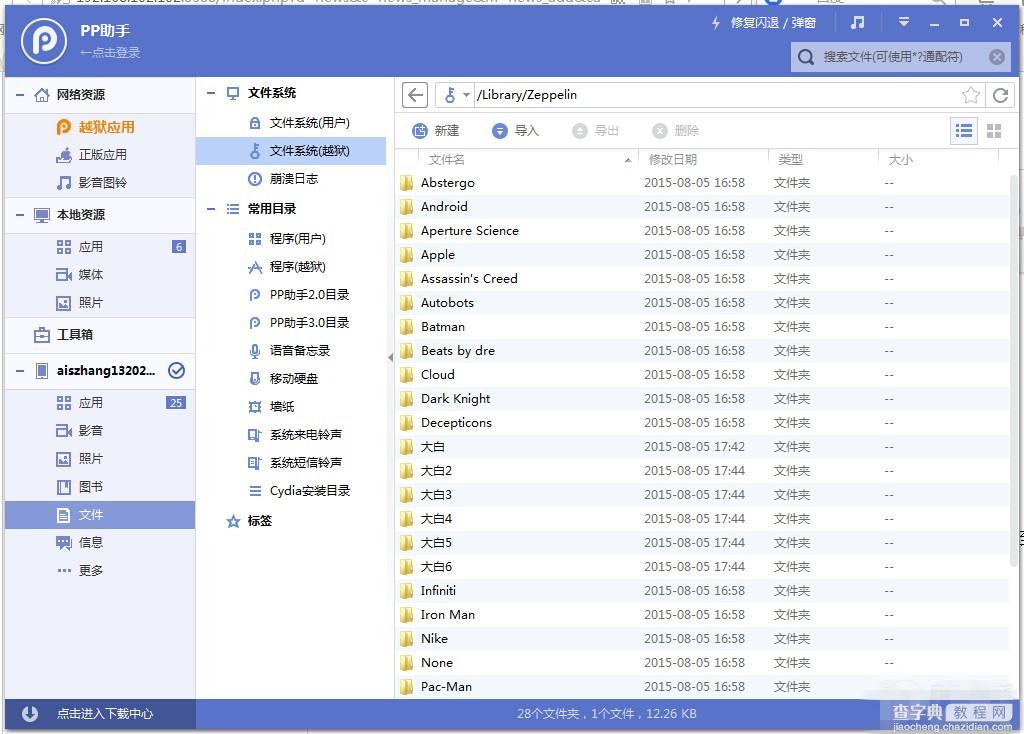
Task: Click the 新建 new button
Action: click(436, 131)
